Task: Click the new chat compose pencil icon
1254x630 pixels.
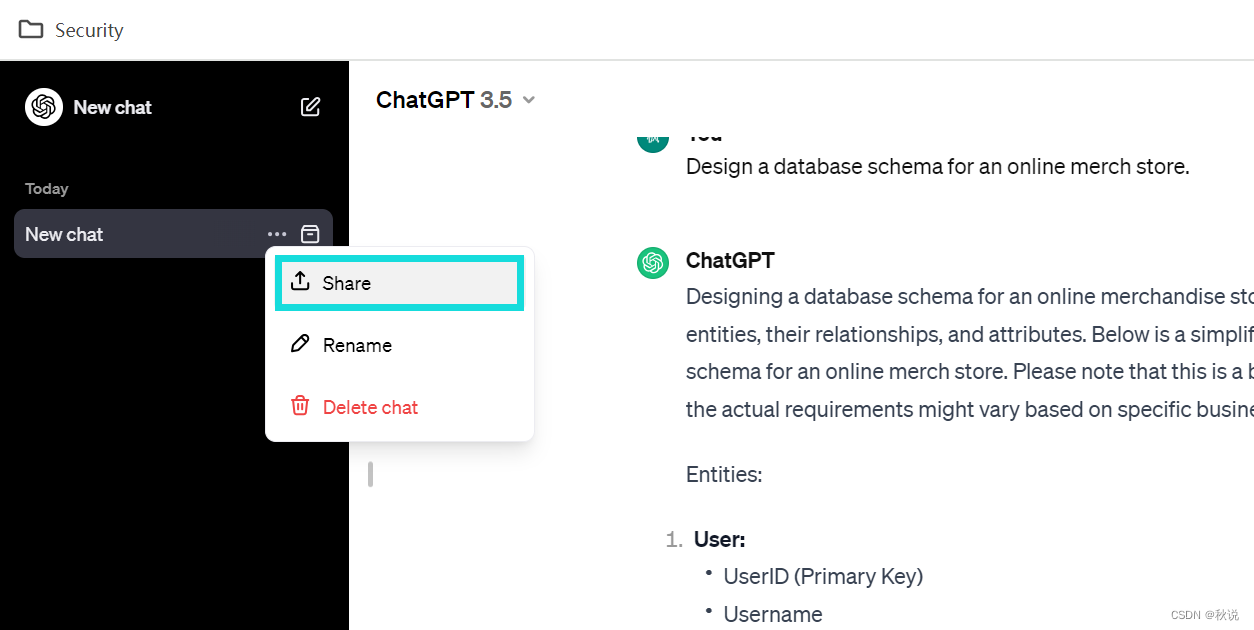Action: coord(311,107)
